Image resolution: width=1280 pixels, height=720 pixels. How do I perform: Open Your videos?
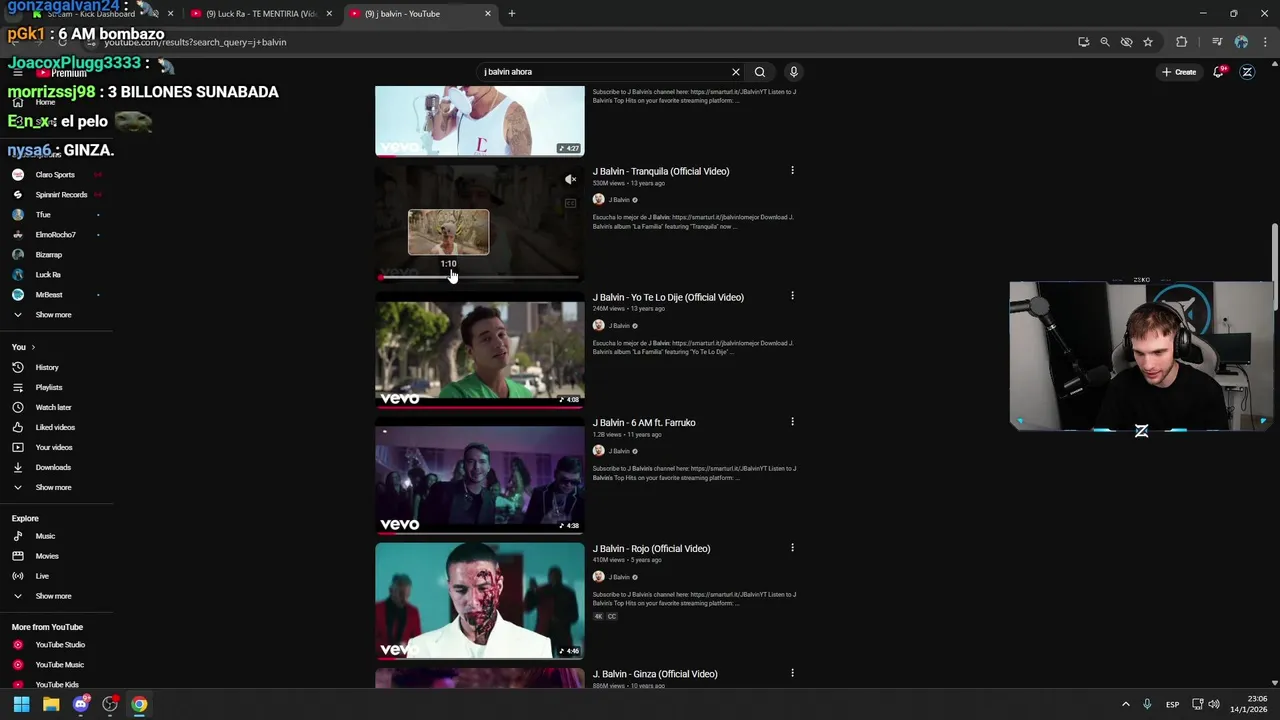pyautogui.click(x=56, y=447)
